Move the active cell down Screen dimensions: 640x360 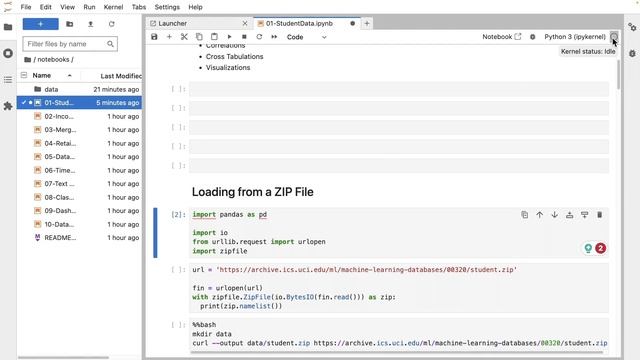(x=554, y=215)
